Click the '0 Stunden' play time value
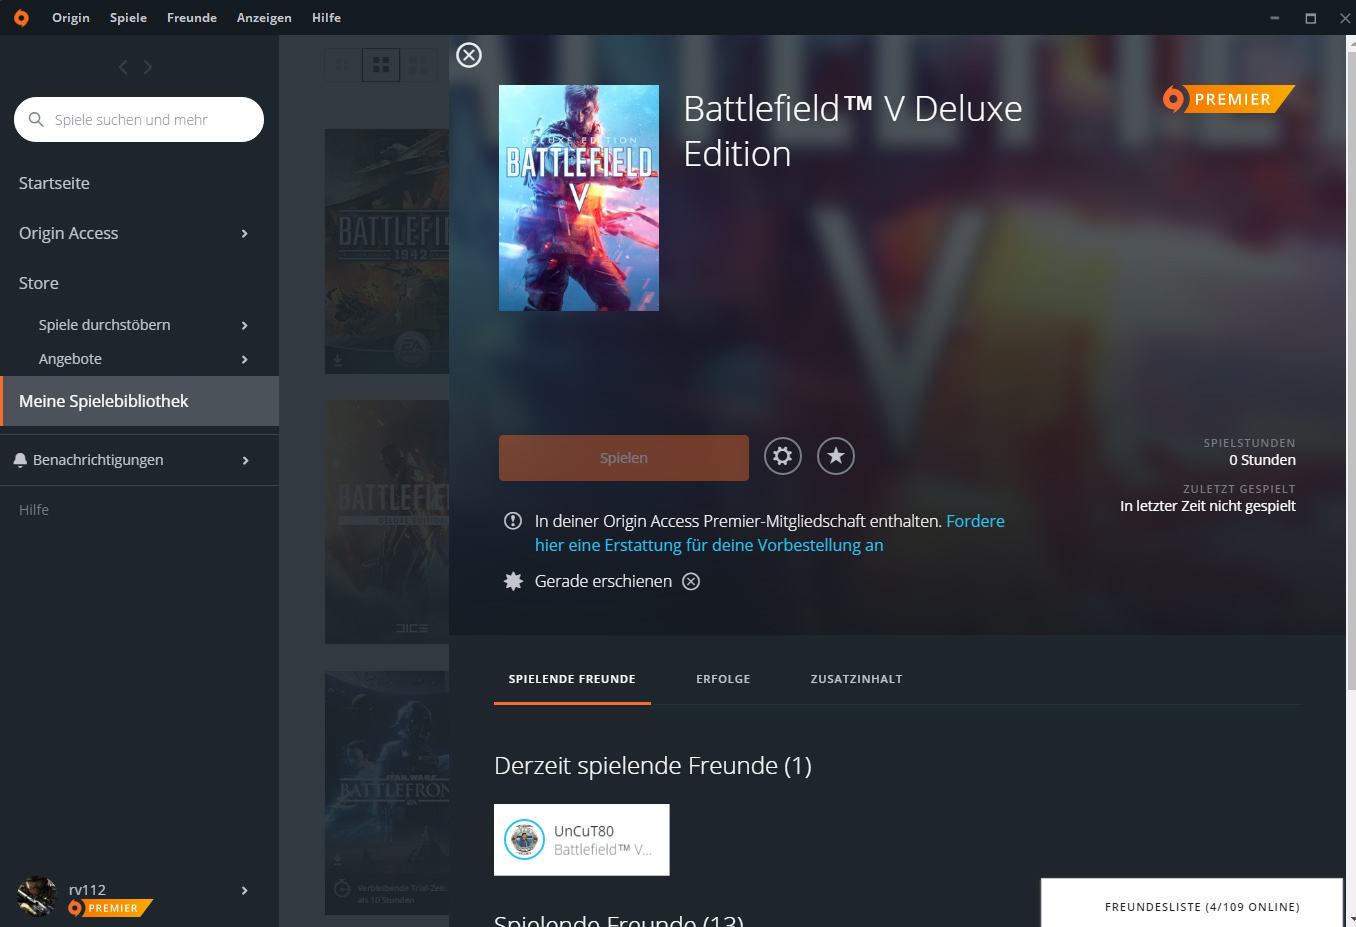 click(x=1262, y=460)
